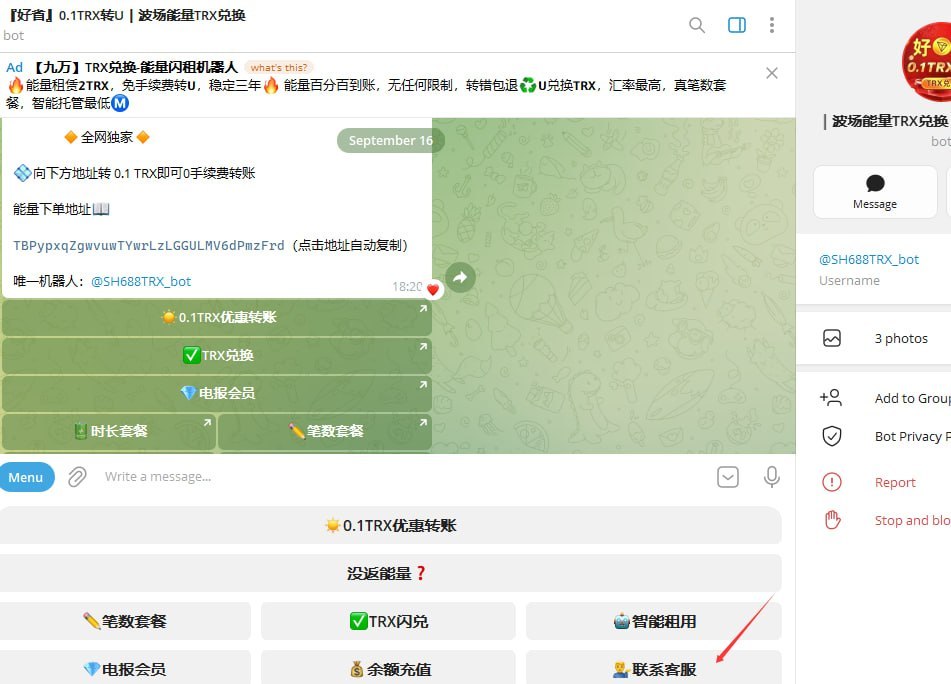Click the red hand stop icon
This screenshot has height=684, width=951.
pos(832,520)
